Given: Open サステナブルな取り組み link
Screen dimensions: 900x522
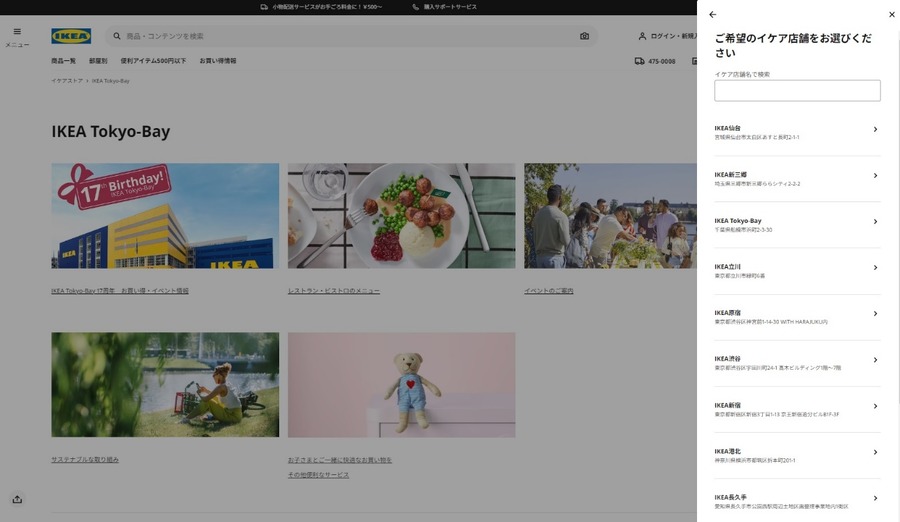Looking at the screenshot, I should [x=85, y=459].
